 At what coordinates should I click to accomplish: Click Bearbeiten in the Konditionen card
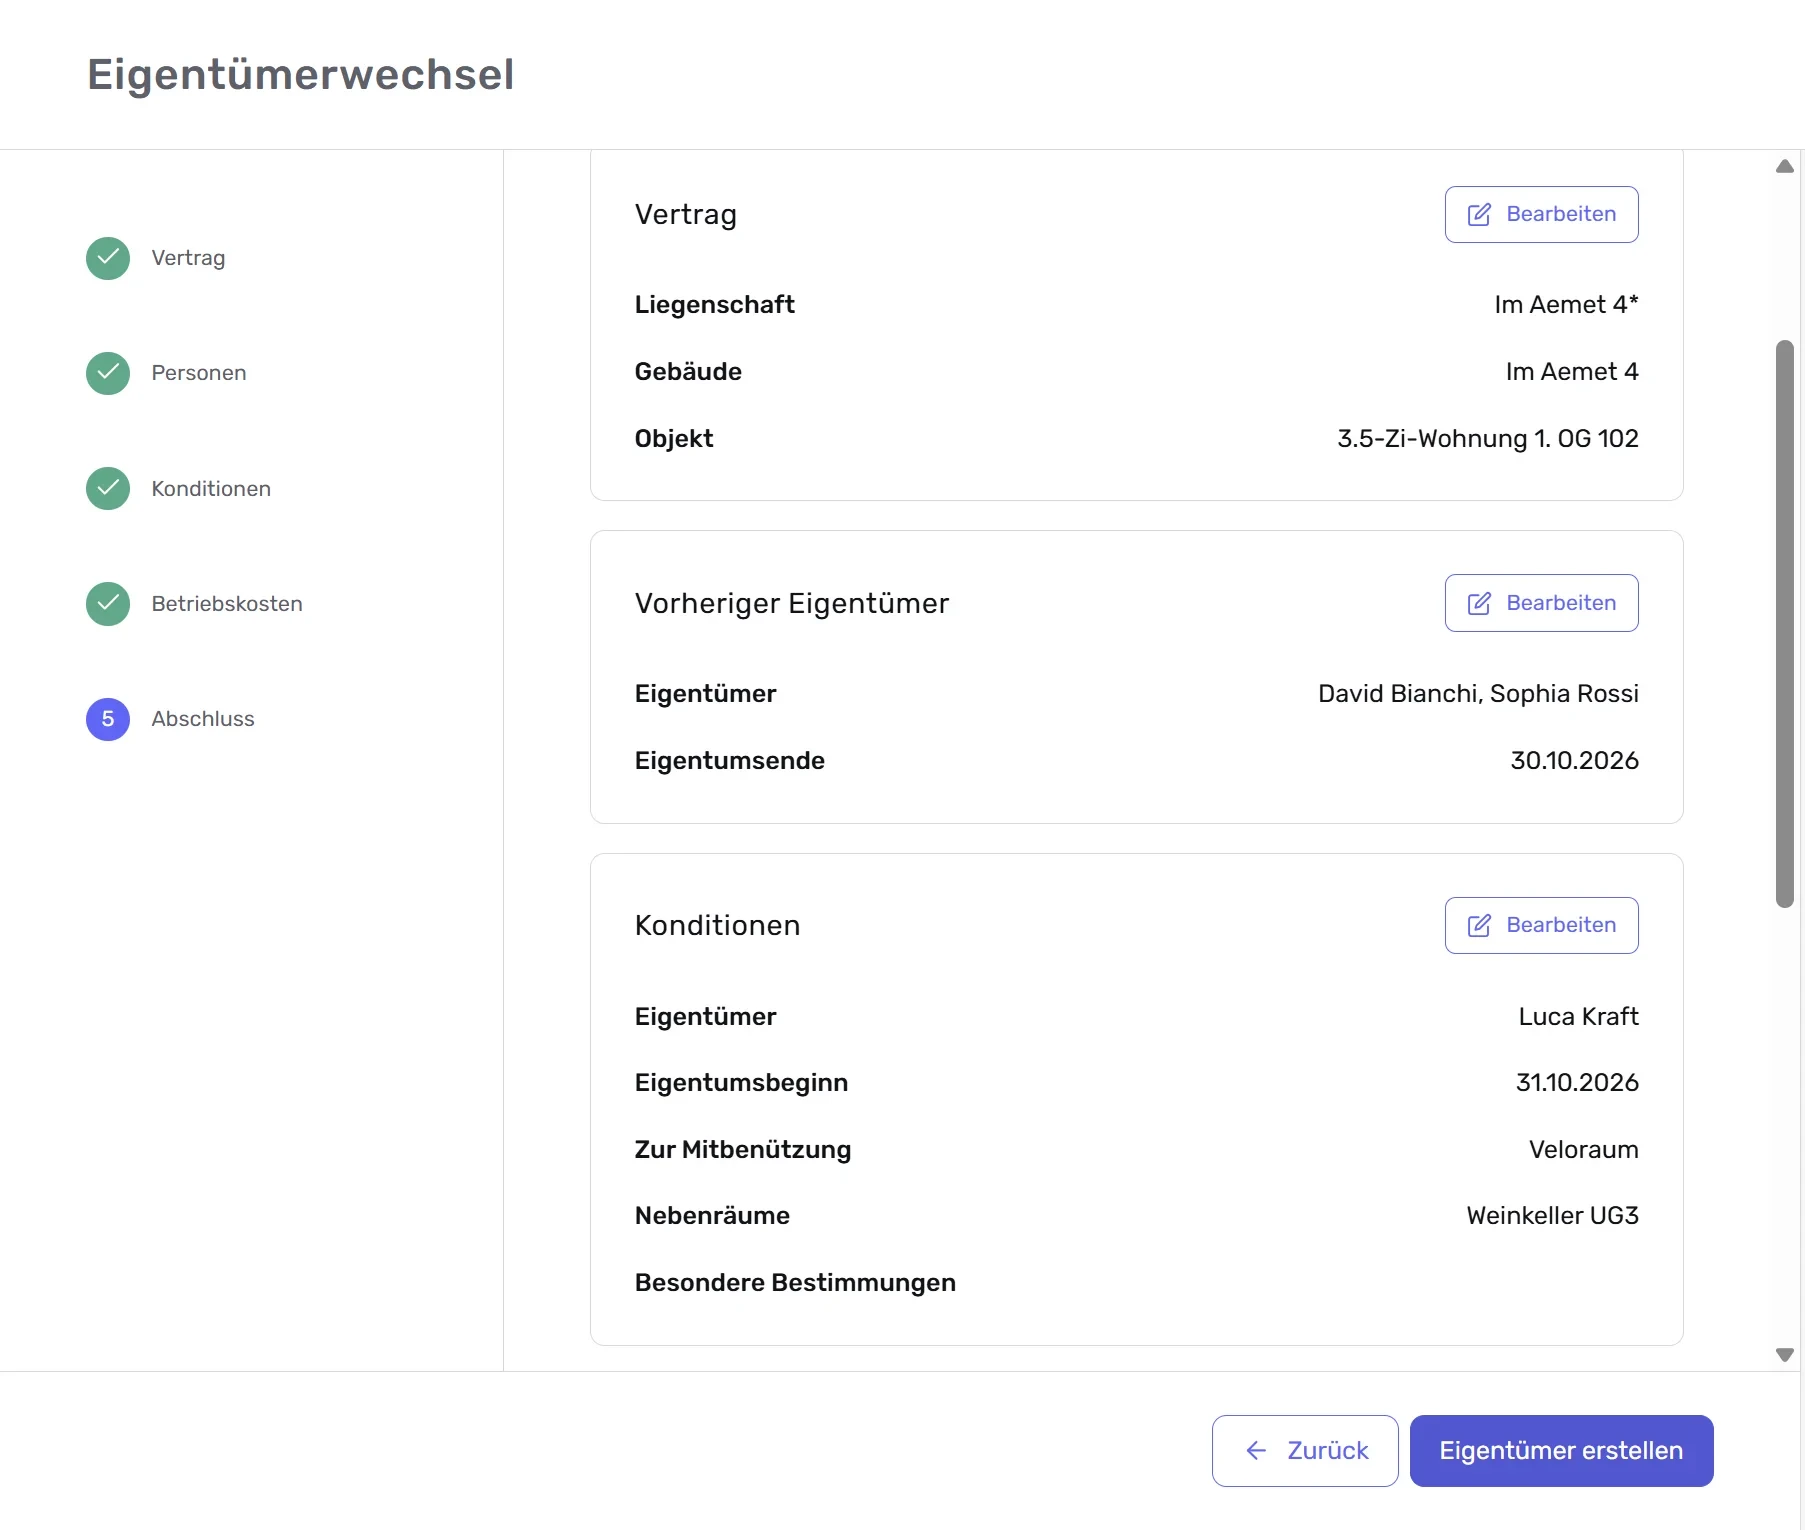click(1541, 925)
